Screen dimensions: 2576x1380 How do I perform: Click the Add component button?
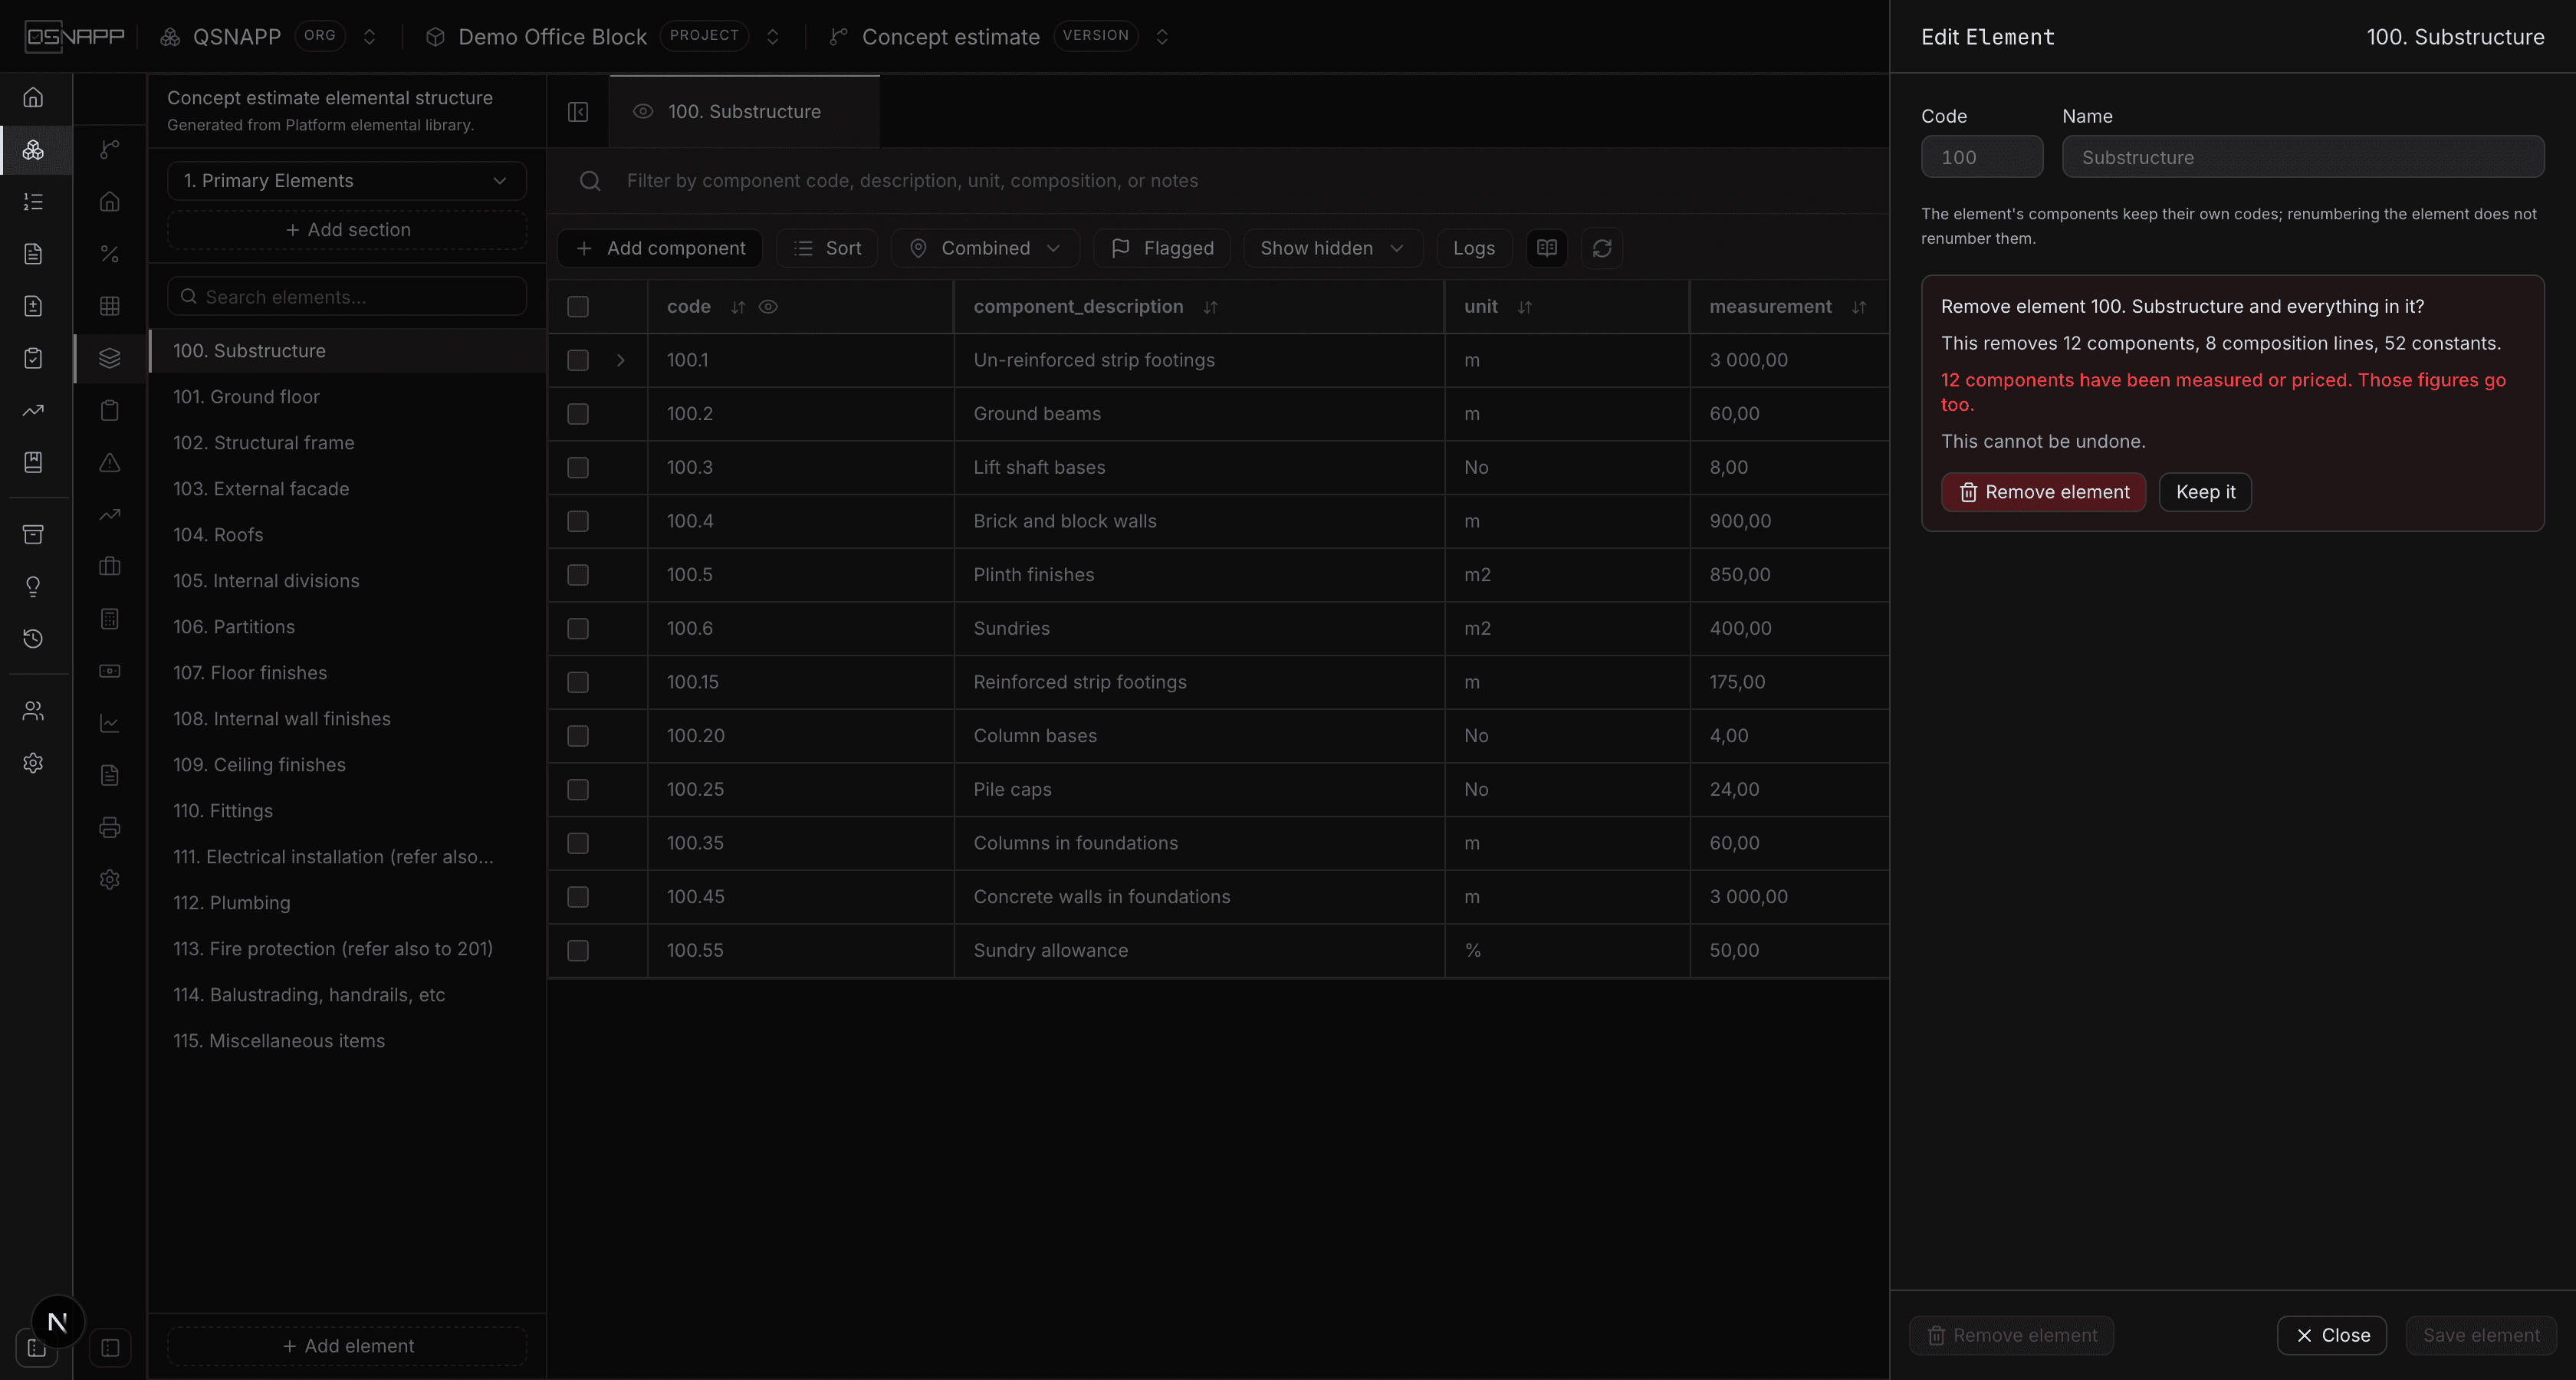(x=660, y=248)
